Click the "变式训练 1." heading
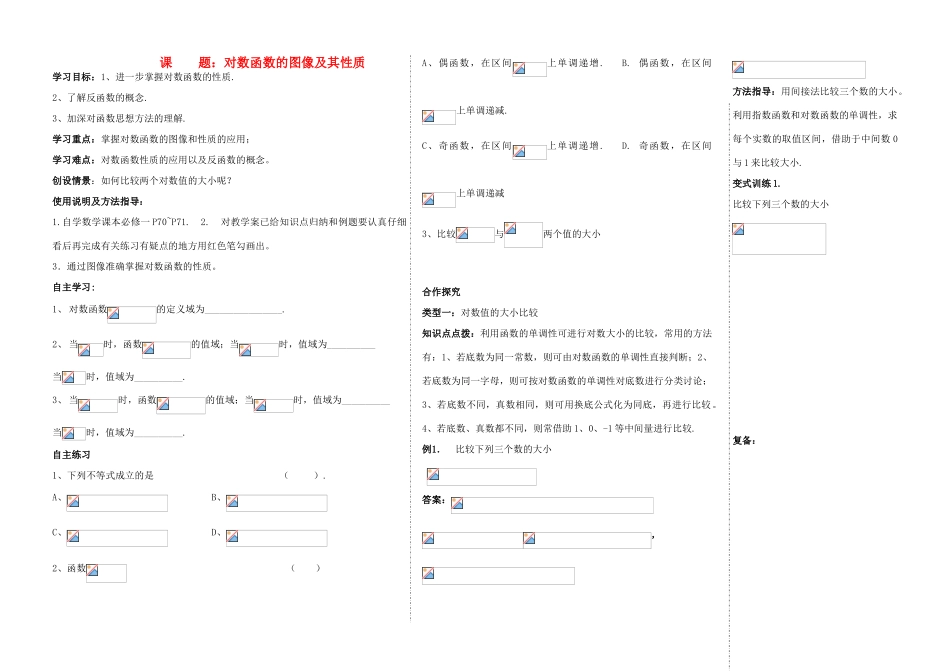 click(757, 183)
